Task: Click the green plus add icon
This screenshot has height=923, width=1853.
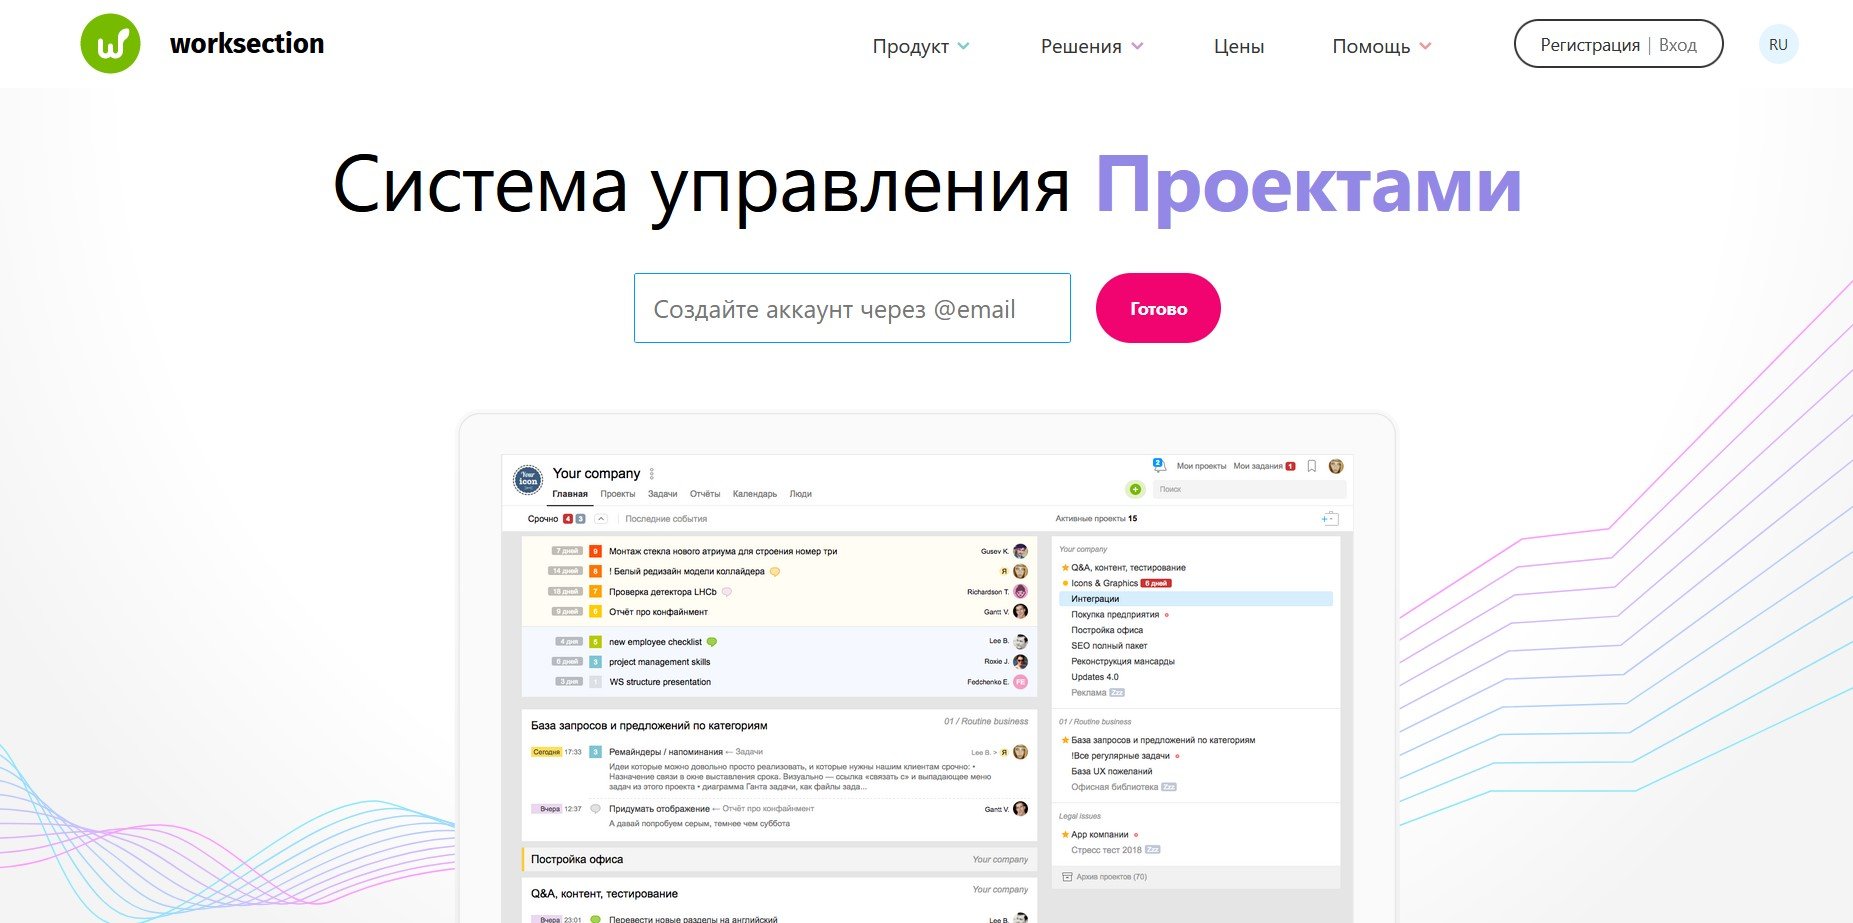Action: (1135, 489)
